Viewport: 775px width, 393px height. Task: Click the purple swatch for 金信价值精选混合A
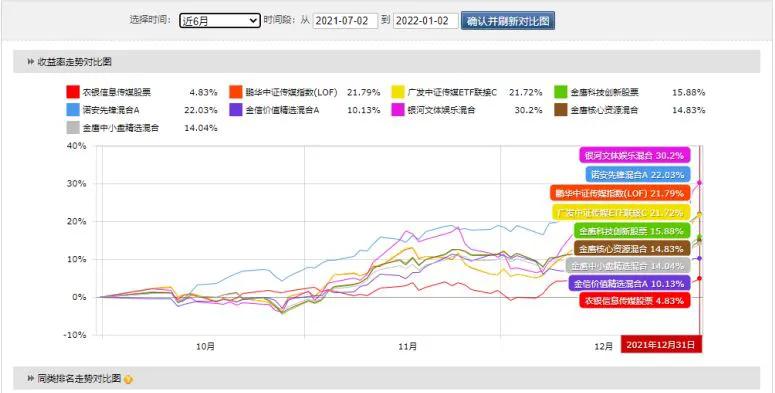pyautogui.click(x=236, y=110)
